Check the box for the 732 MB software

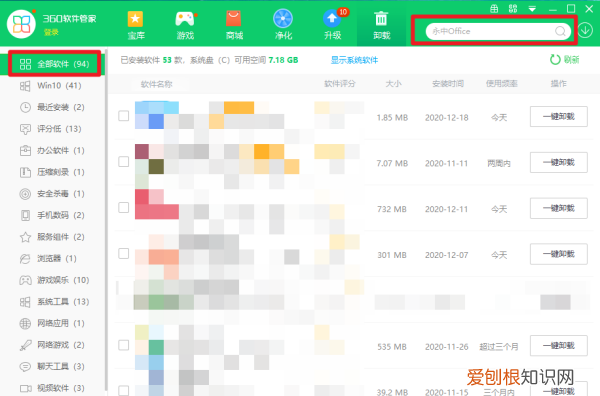[x=124, y=208]
